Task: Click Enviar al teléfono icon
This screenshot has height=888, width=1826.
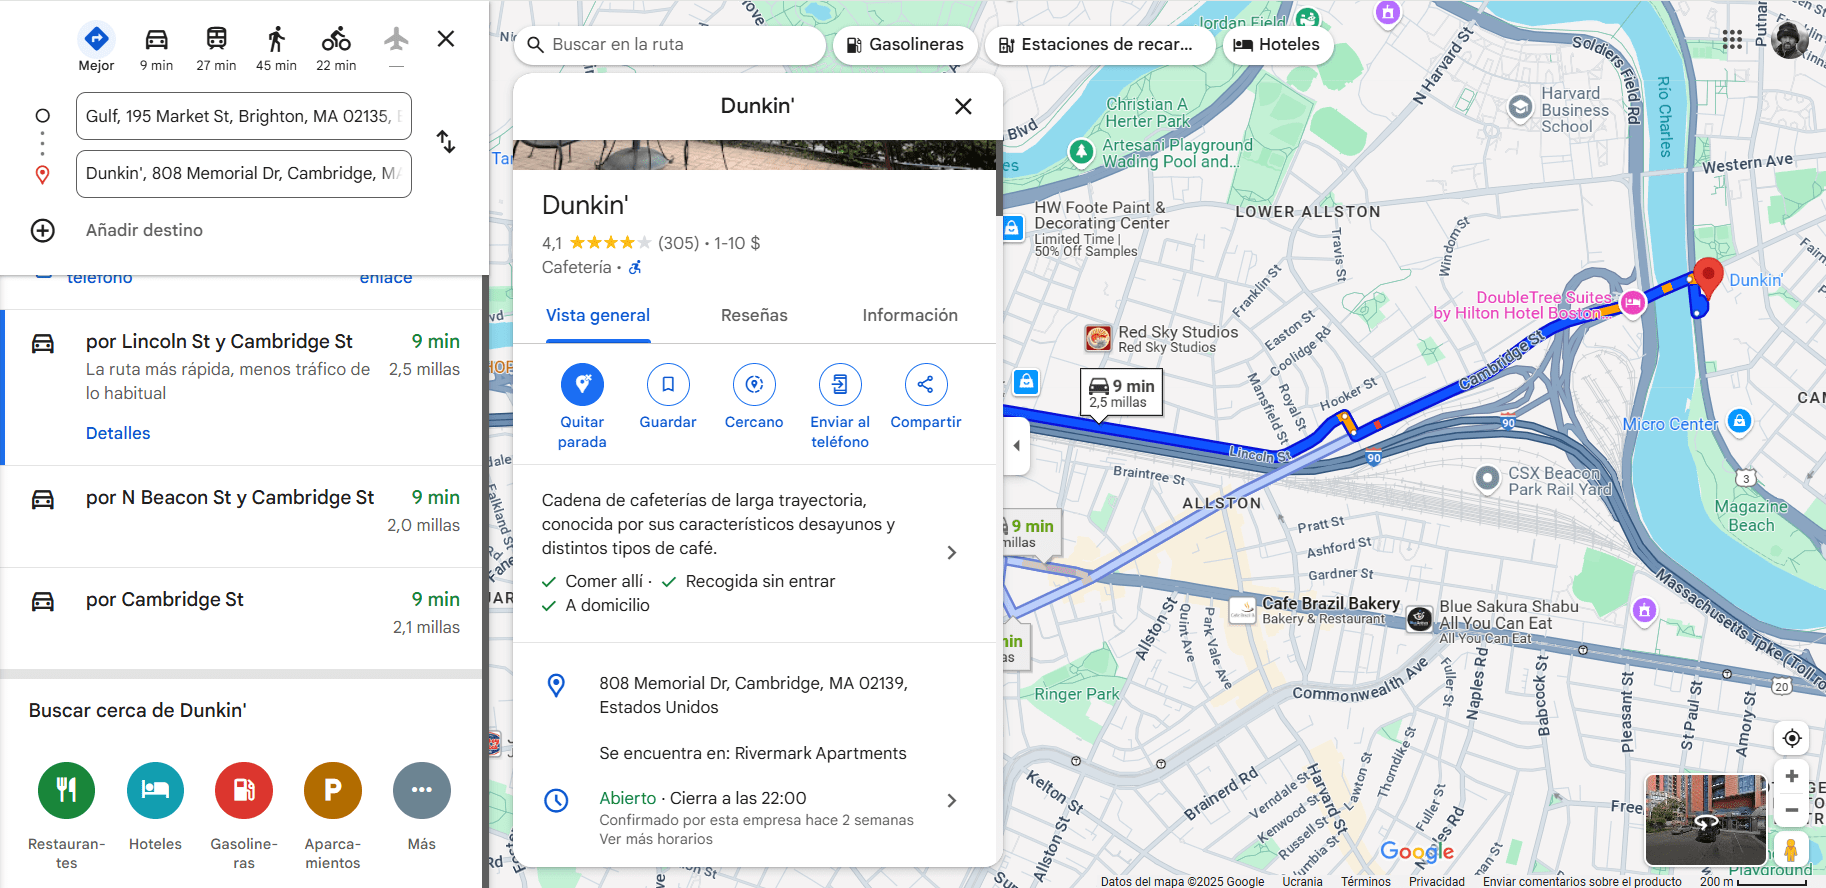Action: pos(840,384)
